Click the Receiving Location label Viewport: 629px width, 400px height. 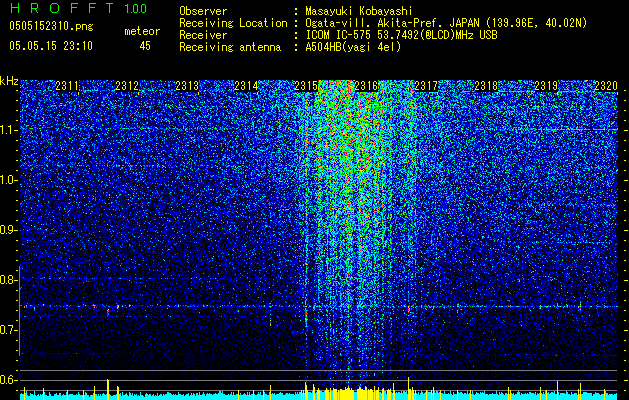[233, 23]
